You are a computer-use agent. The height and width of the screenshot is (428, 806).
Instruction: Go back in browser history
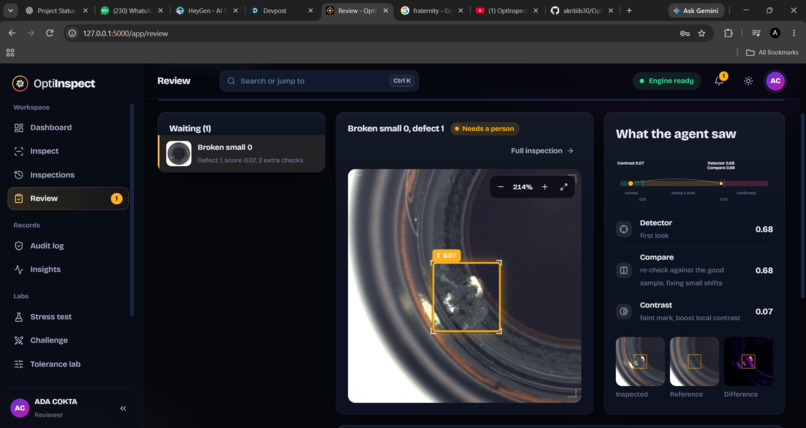(x=12, y=33)
